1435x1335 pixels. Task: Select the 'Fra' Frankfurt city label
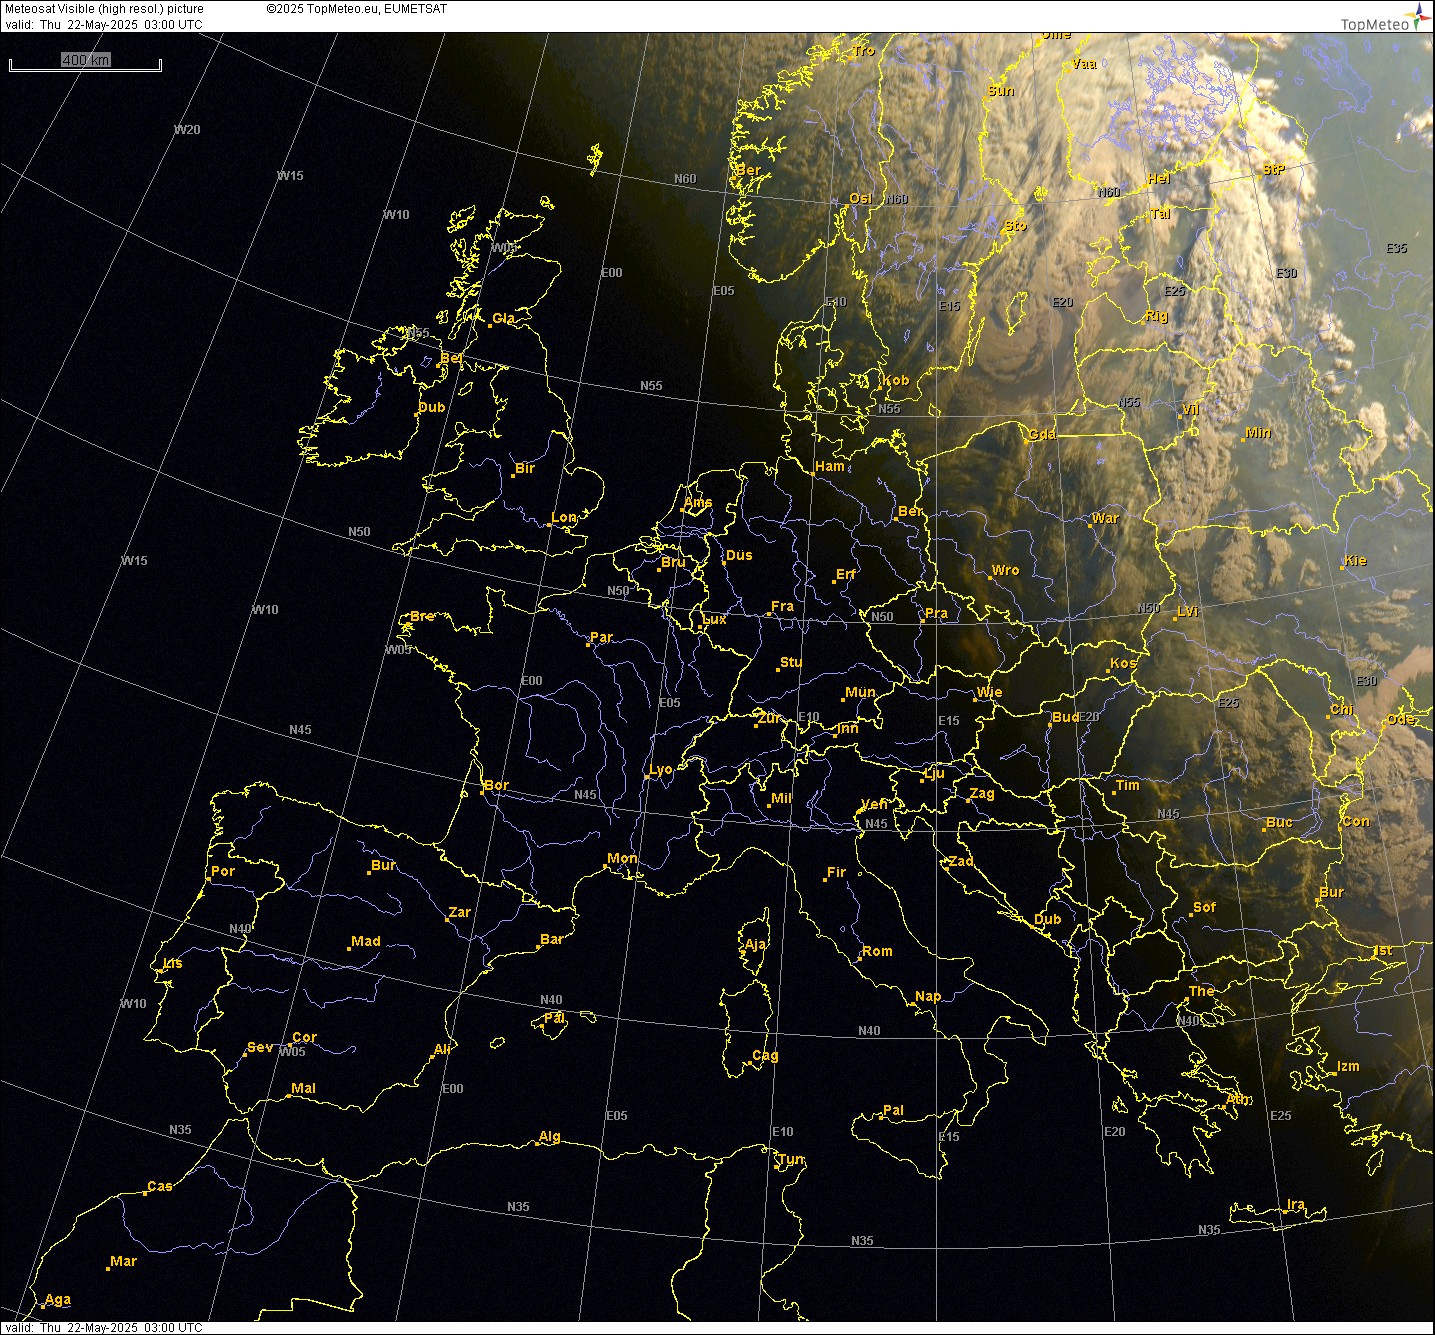(x=782, y=606)
